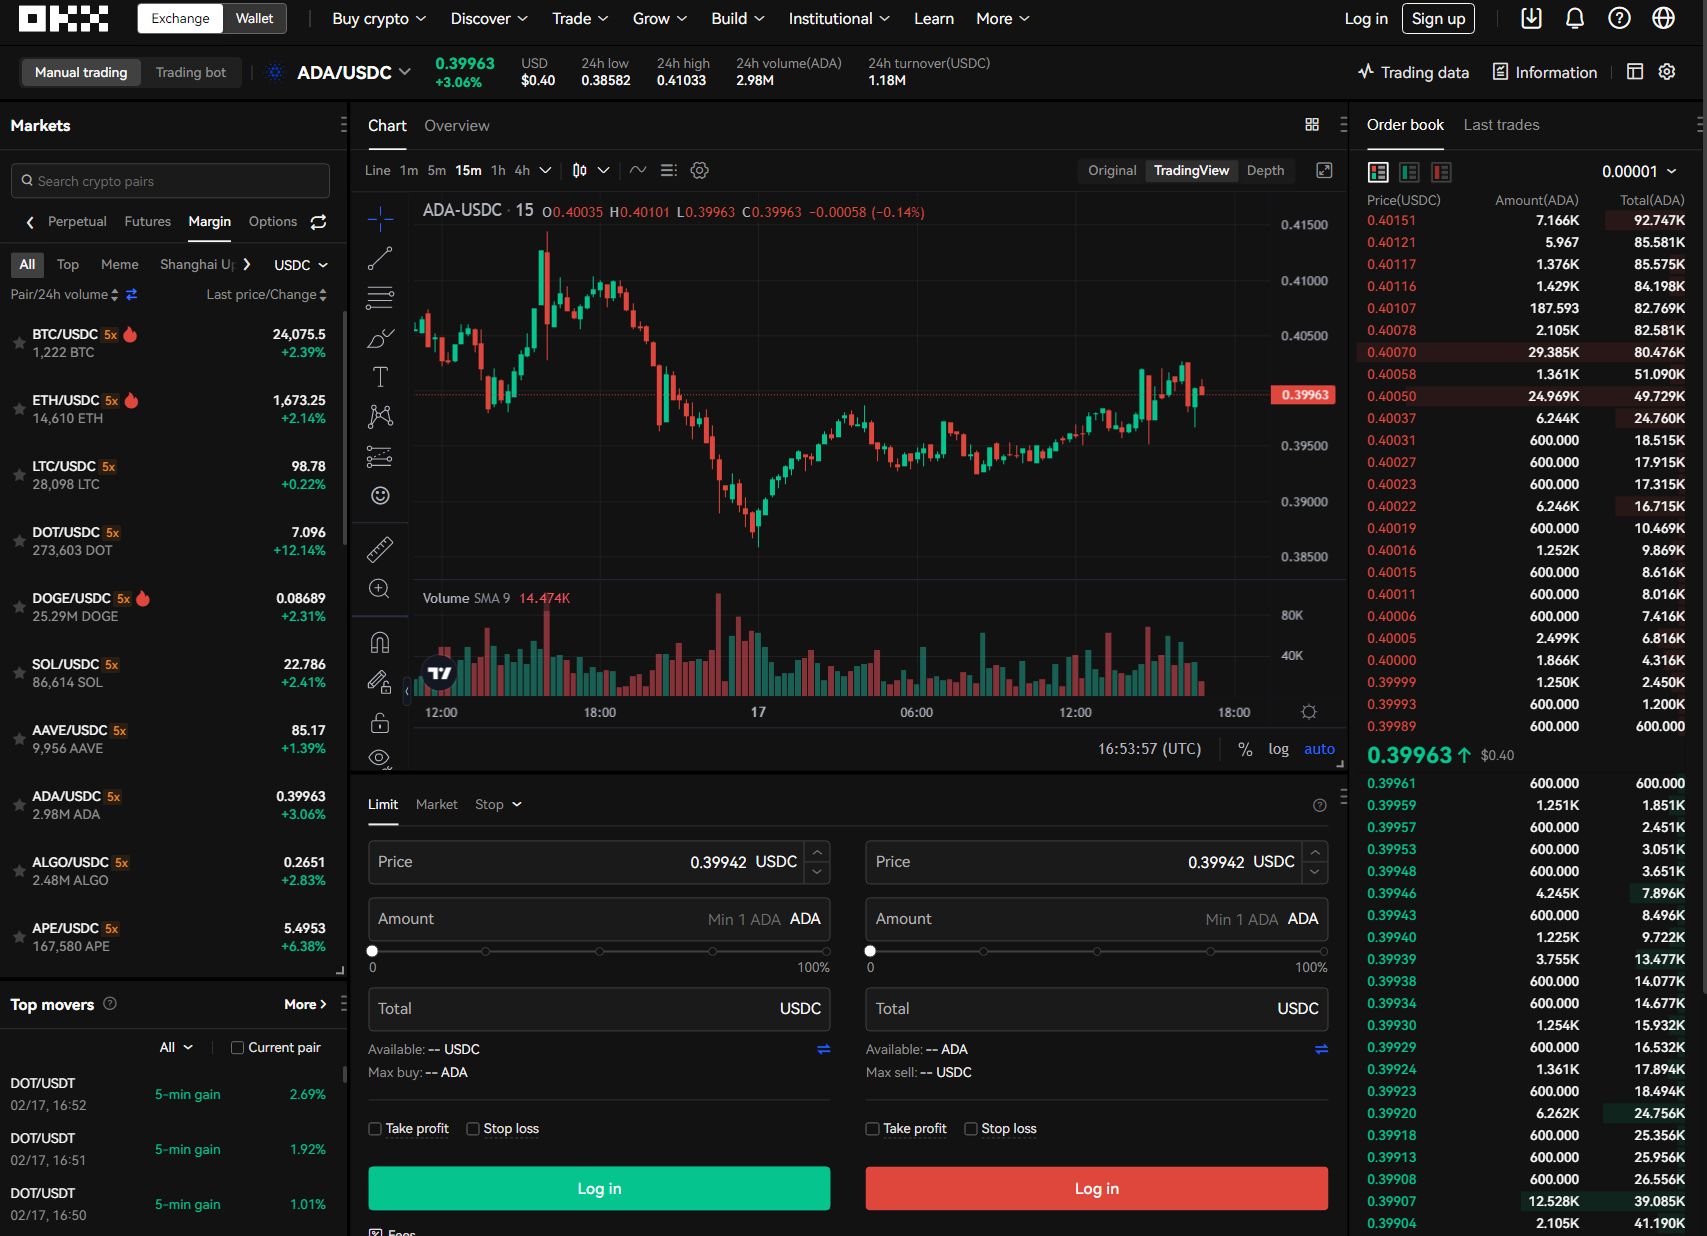Enable Stop loss on sell form

pos(970,1129)
